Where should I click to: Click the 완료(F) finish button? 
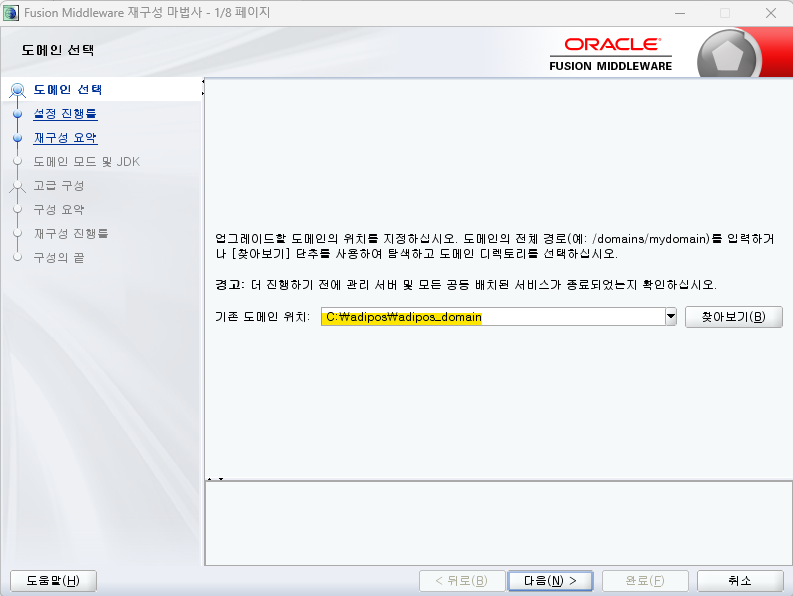(645, 580)
